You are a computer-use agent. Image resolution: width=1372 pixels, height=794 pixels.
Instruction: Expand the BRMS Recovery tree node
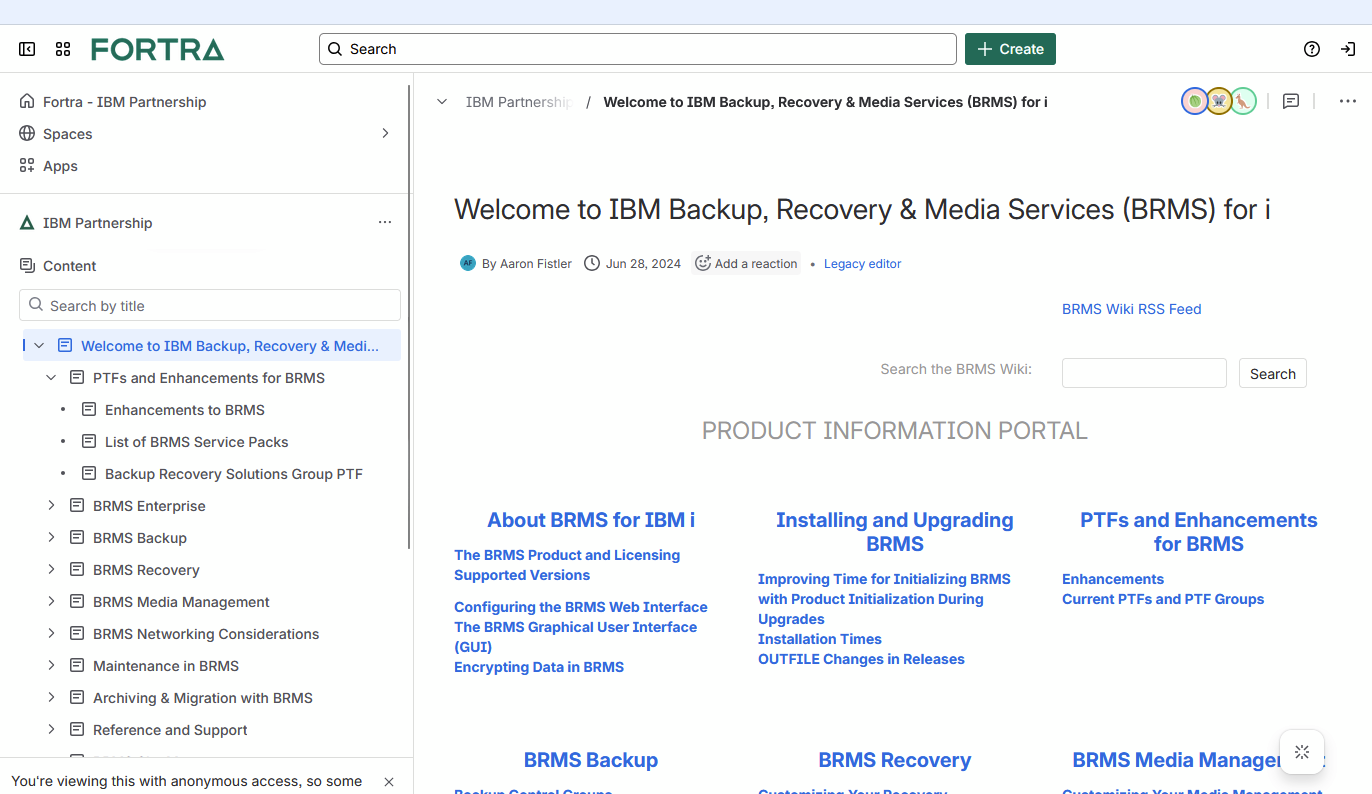click(x=51, y=570)
